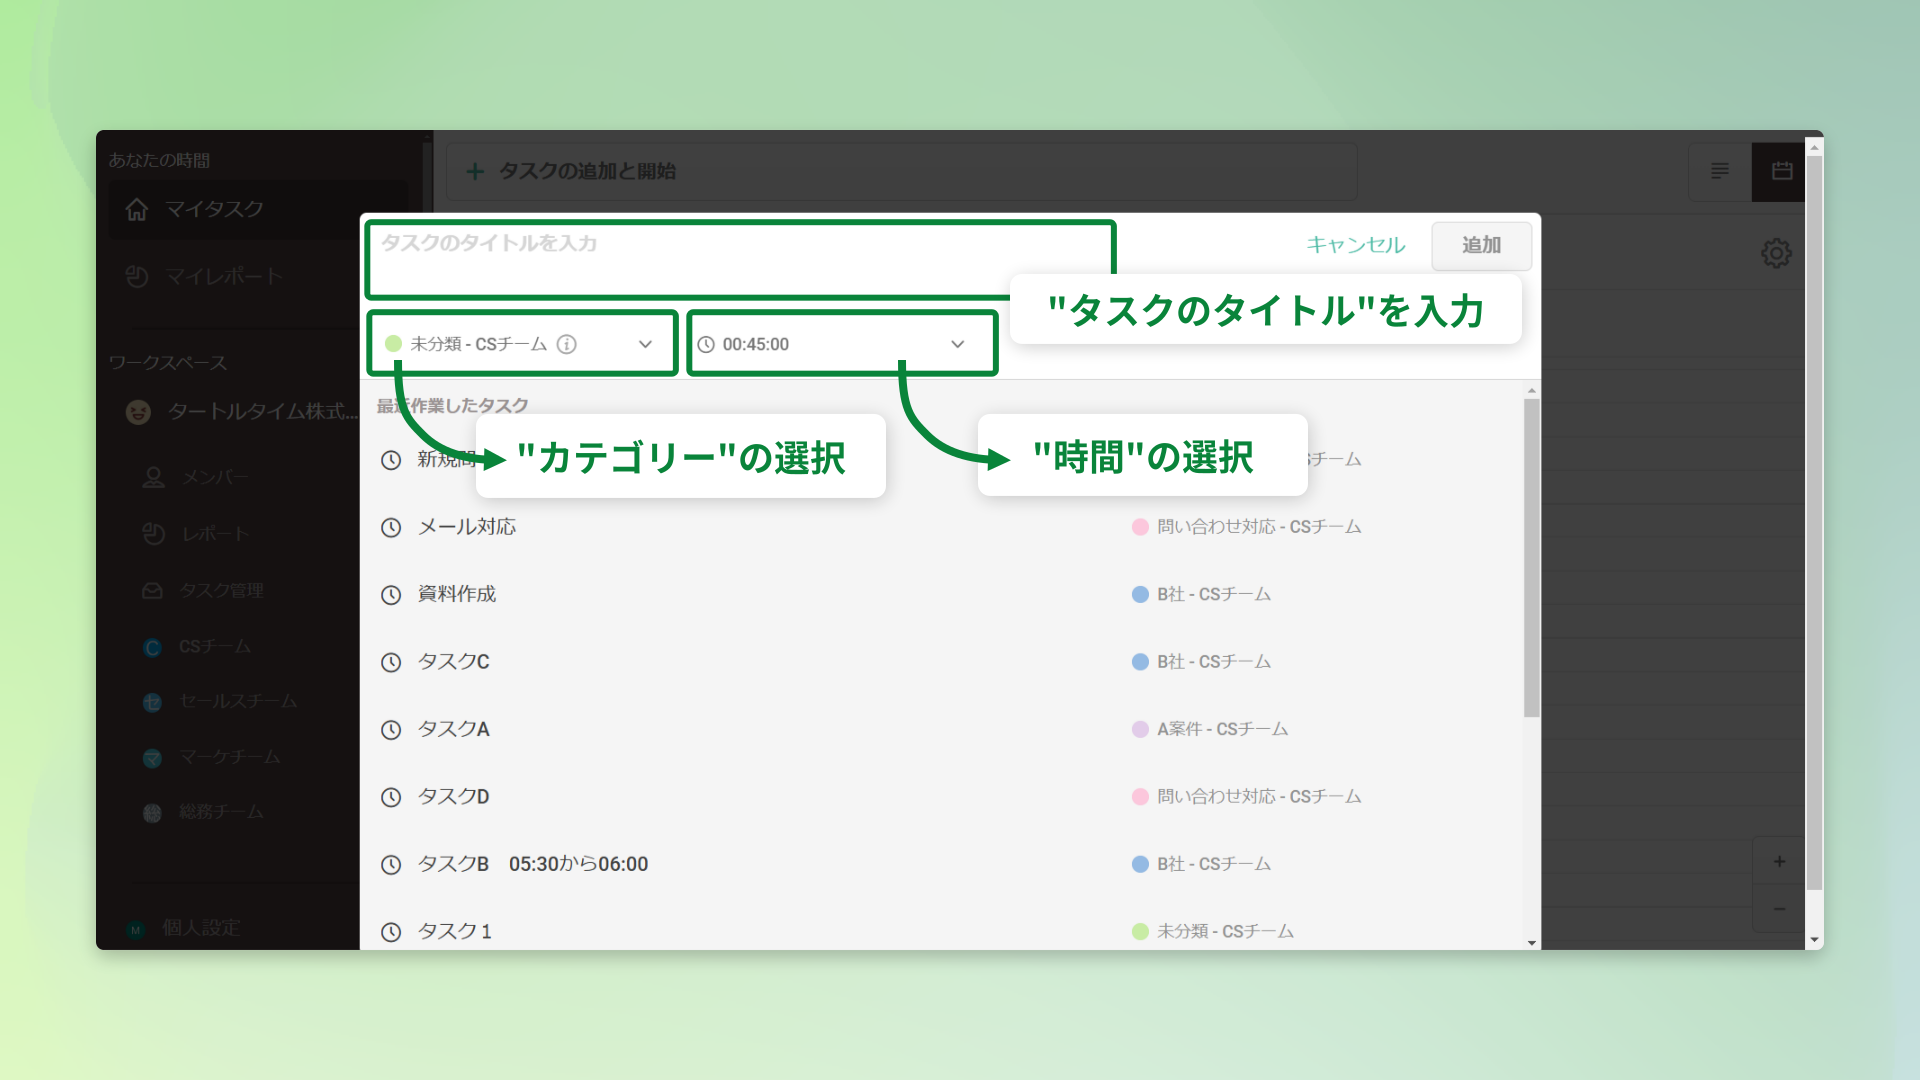The width and height of the screenshot is (1920, 1080).
Task: Select the タスク管理 envelope icon
Action: 152,590
